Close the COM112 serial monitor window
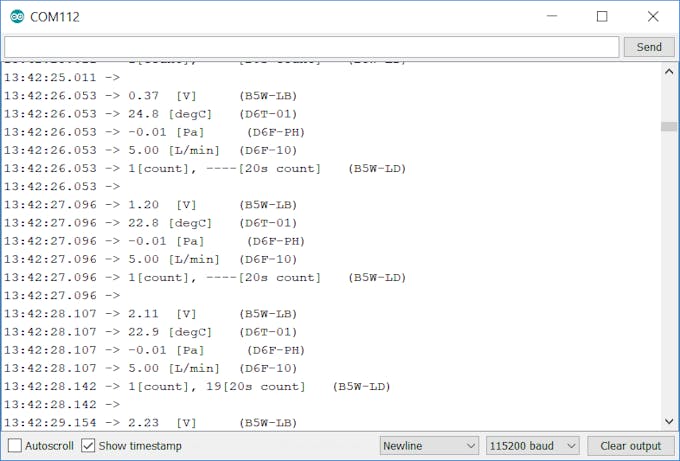Screen dimensions: 680x461 653,16
